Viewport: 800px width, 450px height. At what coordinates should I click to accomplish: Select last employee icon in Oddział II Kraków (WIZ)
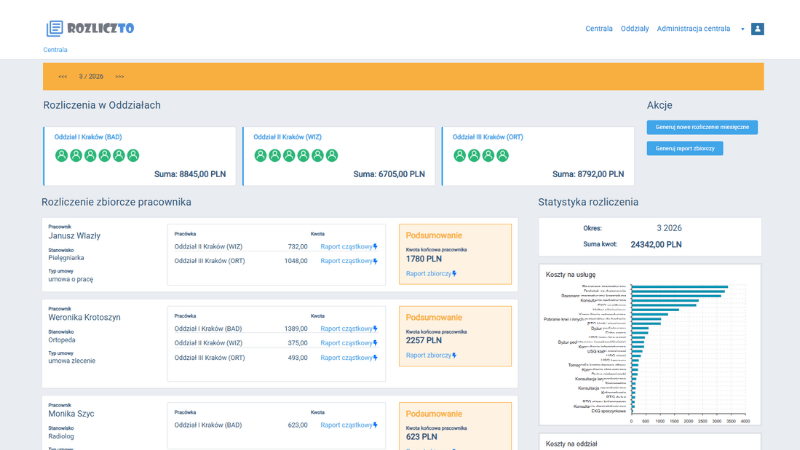point(332,155)
